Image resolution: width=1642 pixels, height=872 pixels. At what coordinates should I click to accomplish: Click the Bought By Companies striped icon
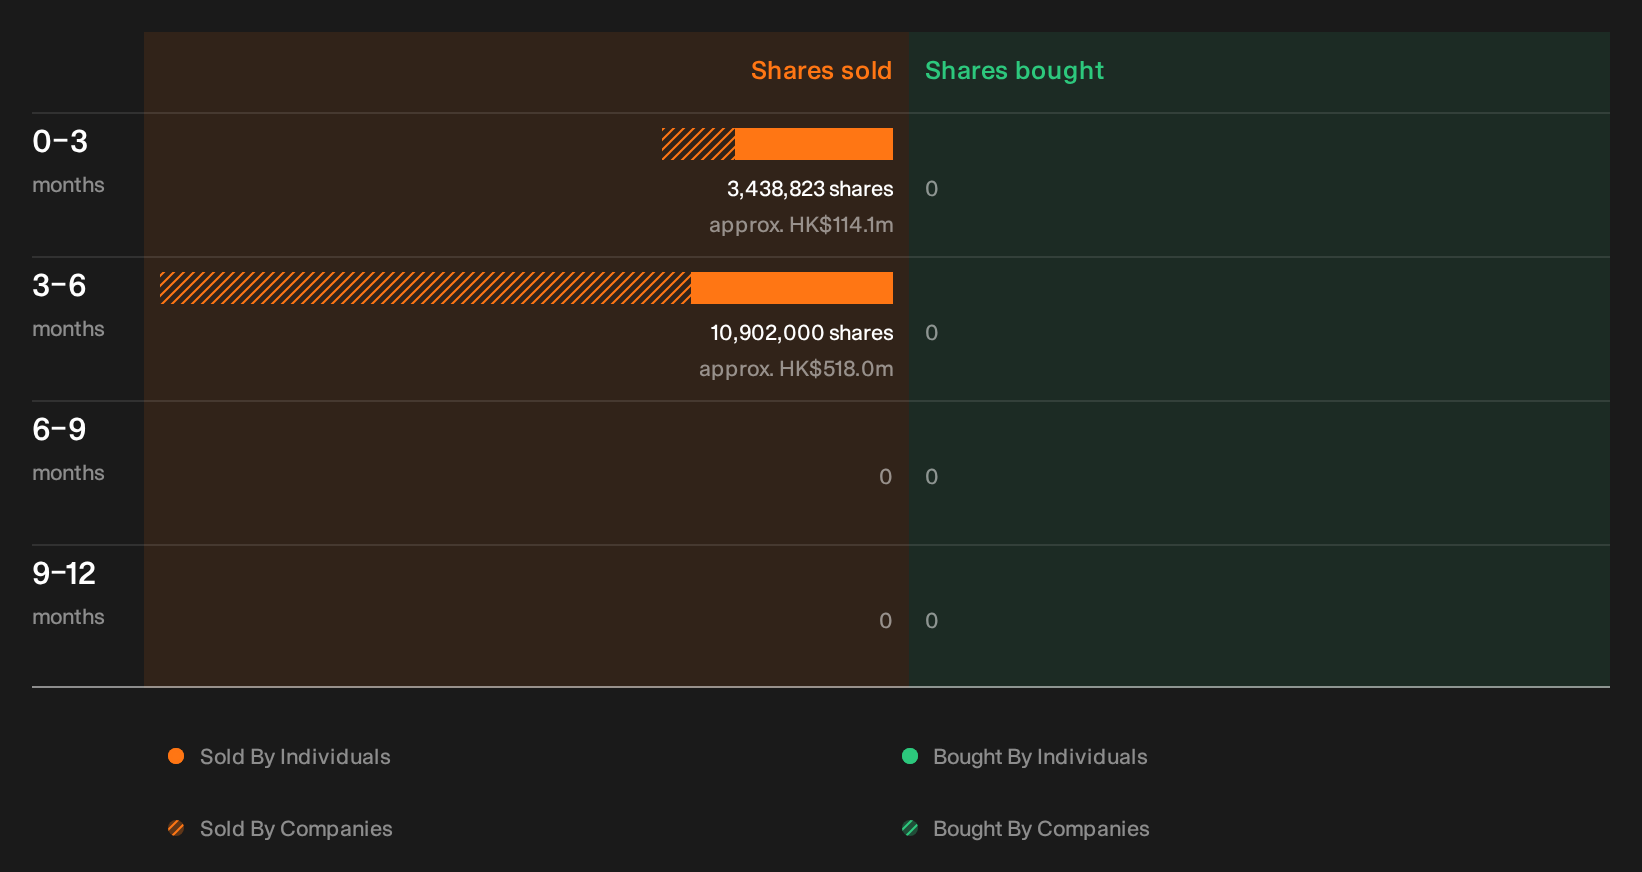click(x=910, y=828)
